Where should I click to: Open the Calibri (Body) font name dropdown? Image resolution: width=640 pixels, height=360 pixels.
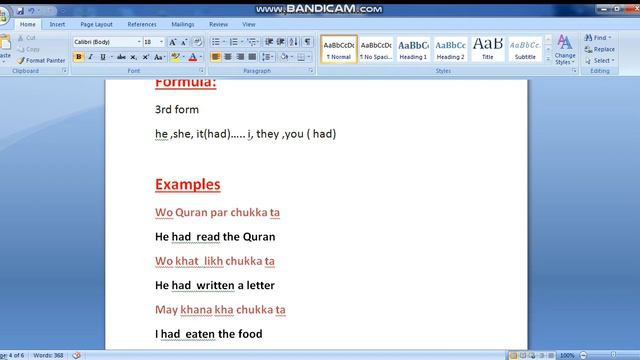[x=139, y=42]
